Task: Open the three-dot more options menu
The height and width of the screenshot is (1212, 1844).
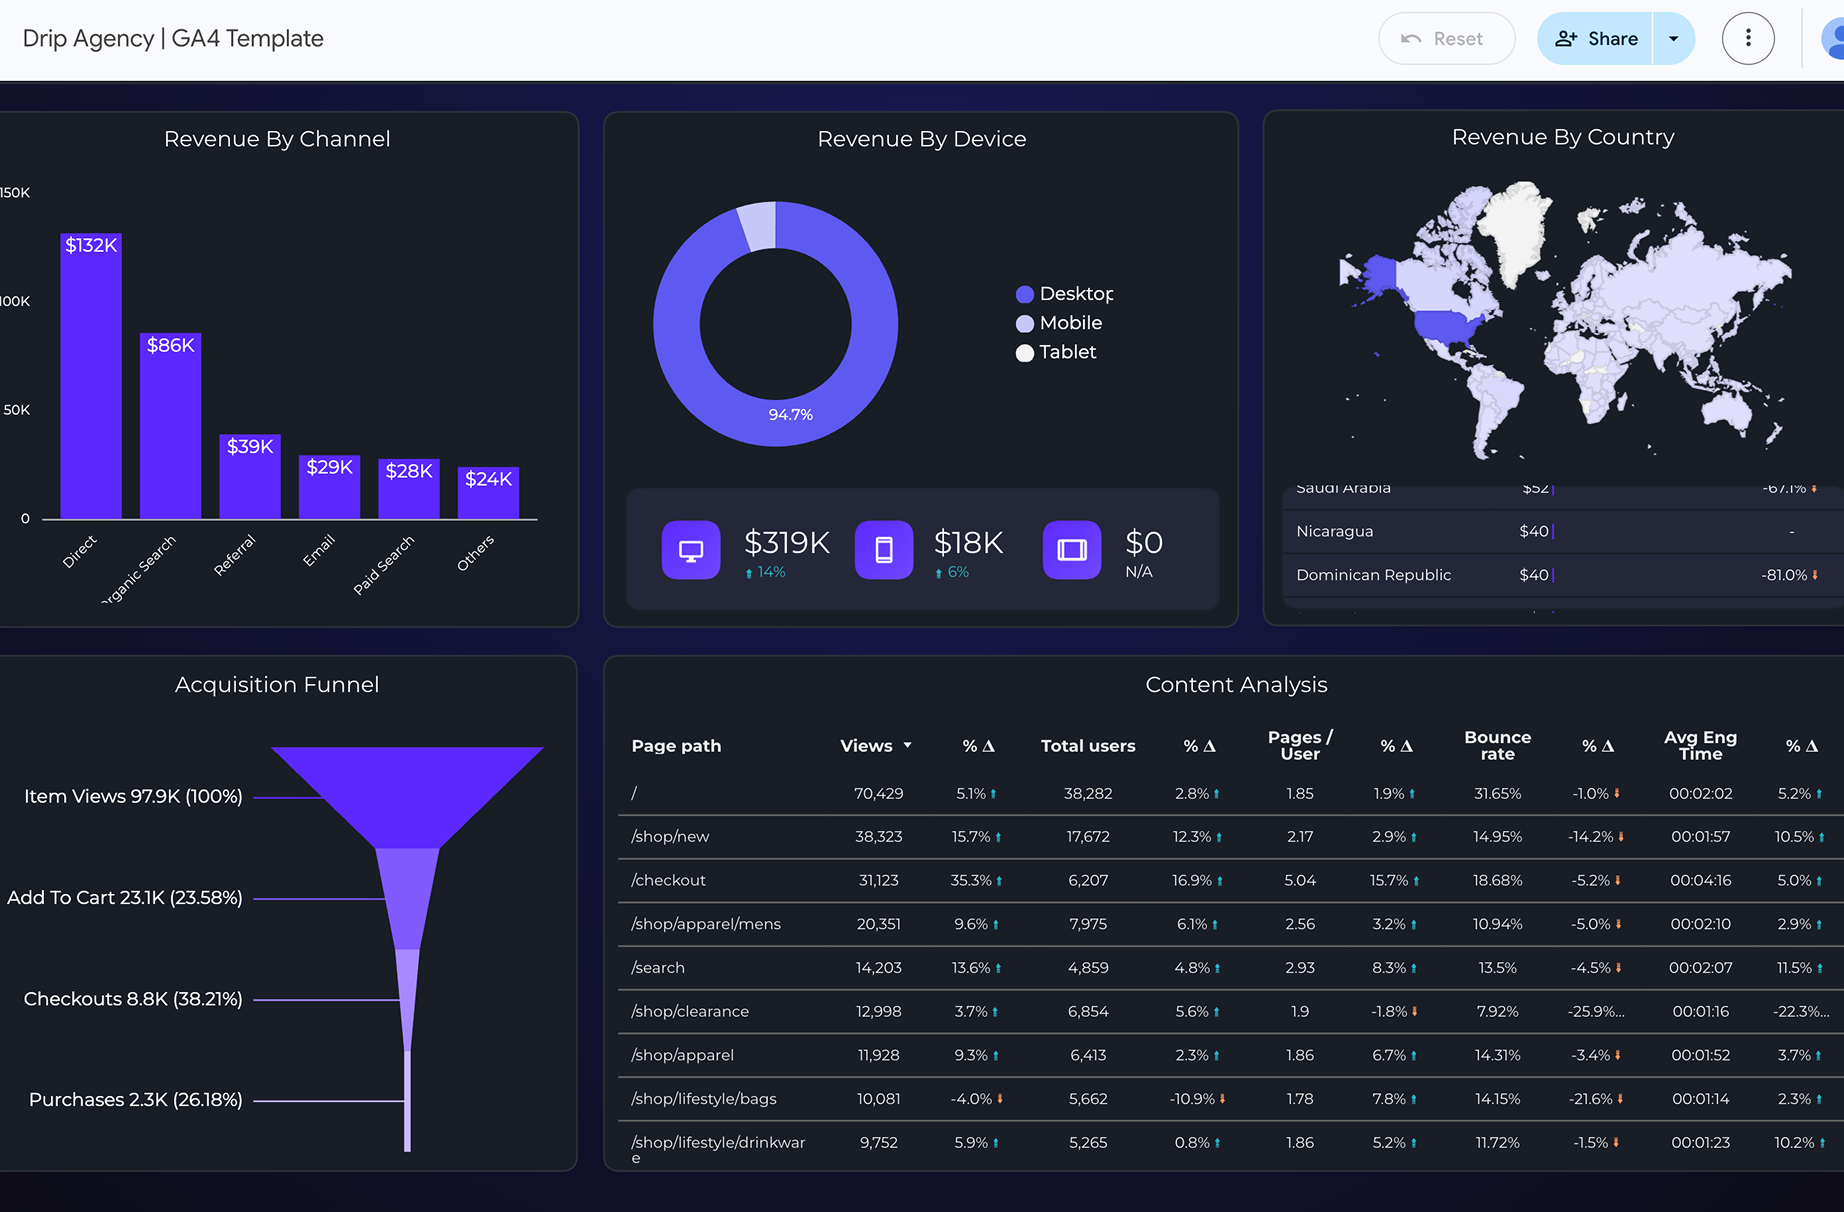Action: pos(1747,39)
